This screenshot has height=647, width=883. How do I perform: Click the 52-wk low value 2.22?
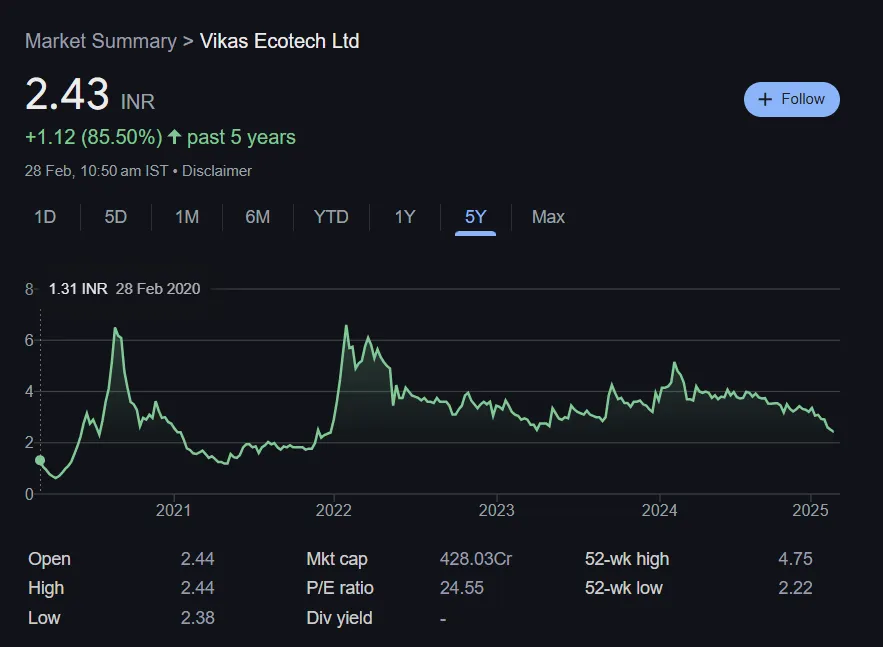click(x=795, y=588)
